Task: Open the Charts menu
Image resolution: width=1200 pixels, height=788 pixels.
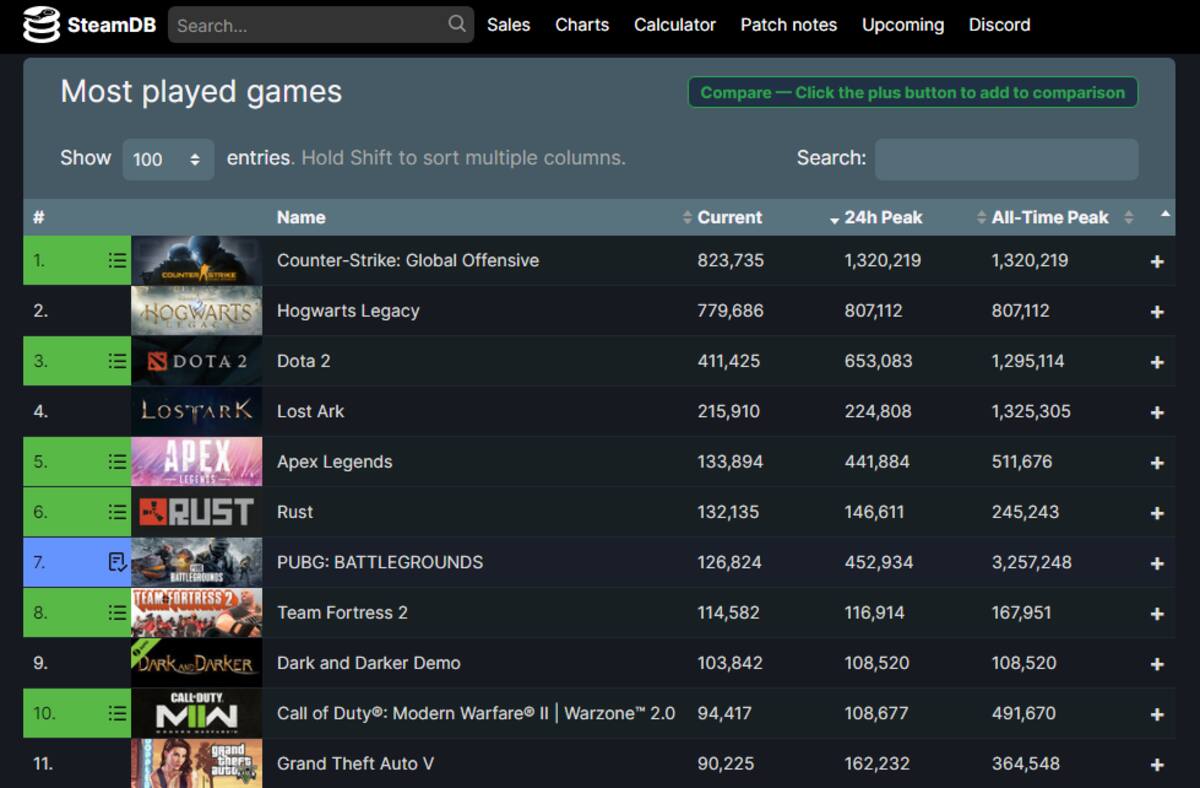Action: (582, 25)
